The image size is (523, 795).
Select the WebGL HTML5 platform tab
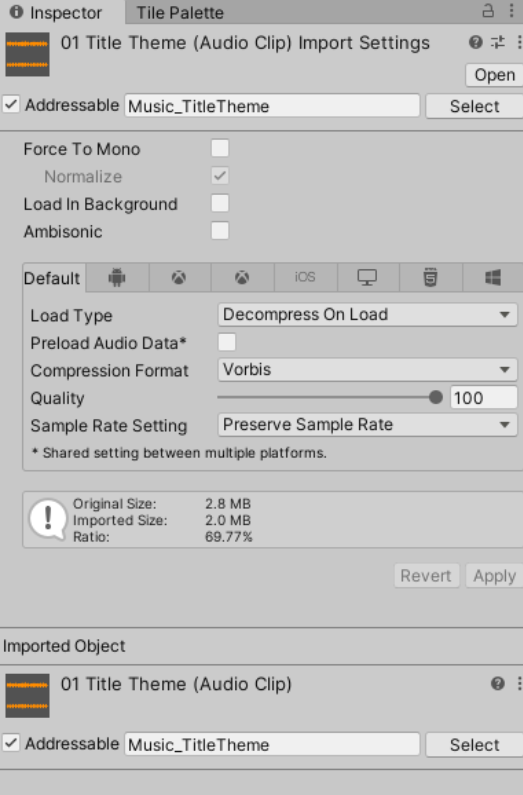(430, 277)
